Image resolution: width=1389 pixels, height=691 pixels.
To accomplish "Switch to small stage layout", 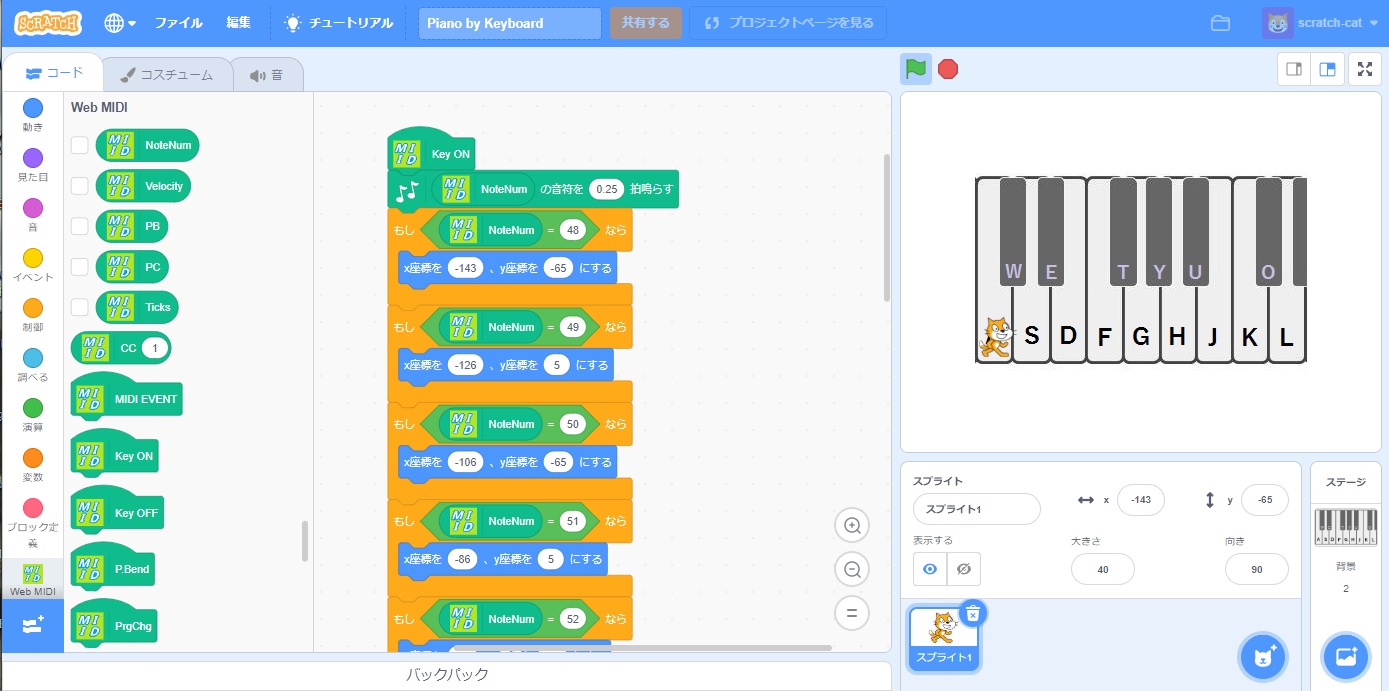I will point(1294,69).
